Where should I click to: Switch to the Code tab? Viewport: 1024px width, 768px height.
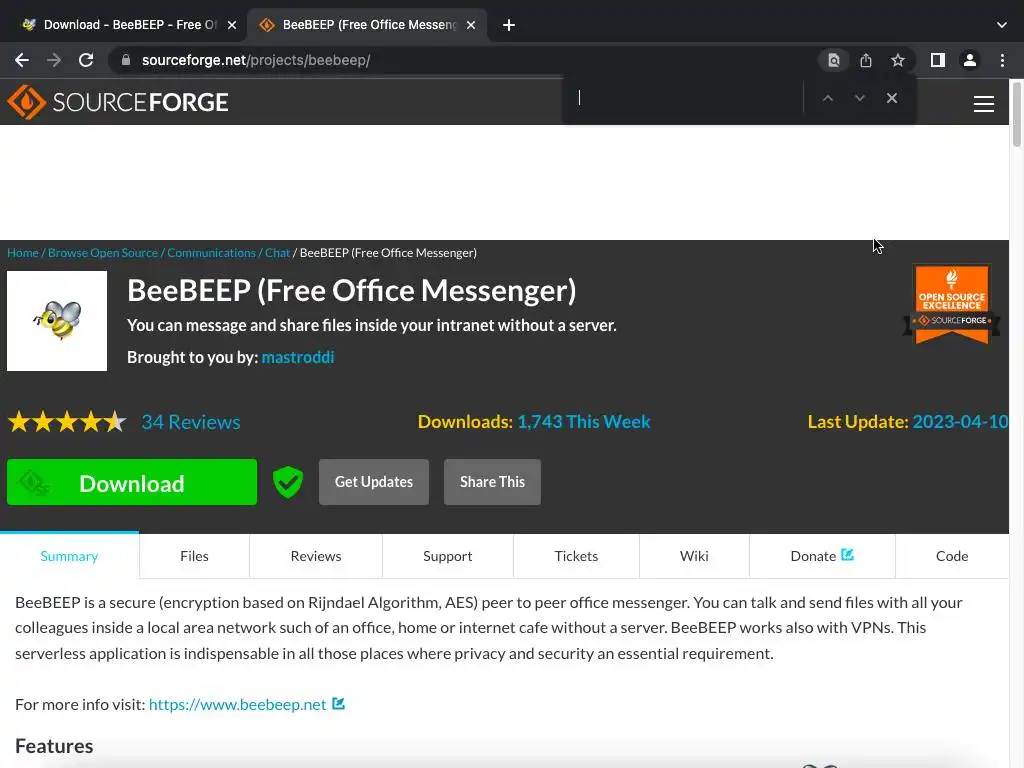[952, 556]
